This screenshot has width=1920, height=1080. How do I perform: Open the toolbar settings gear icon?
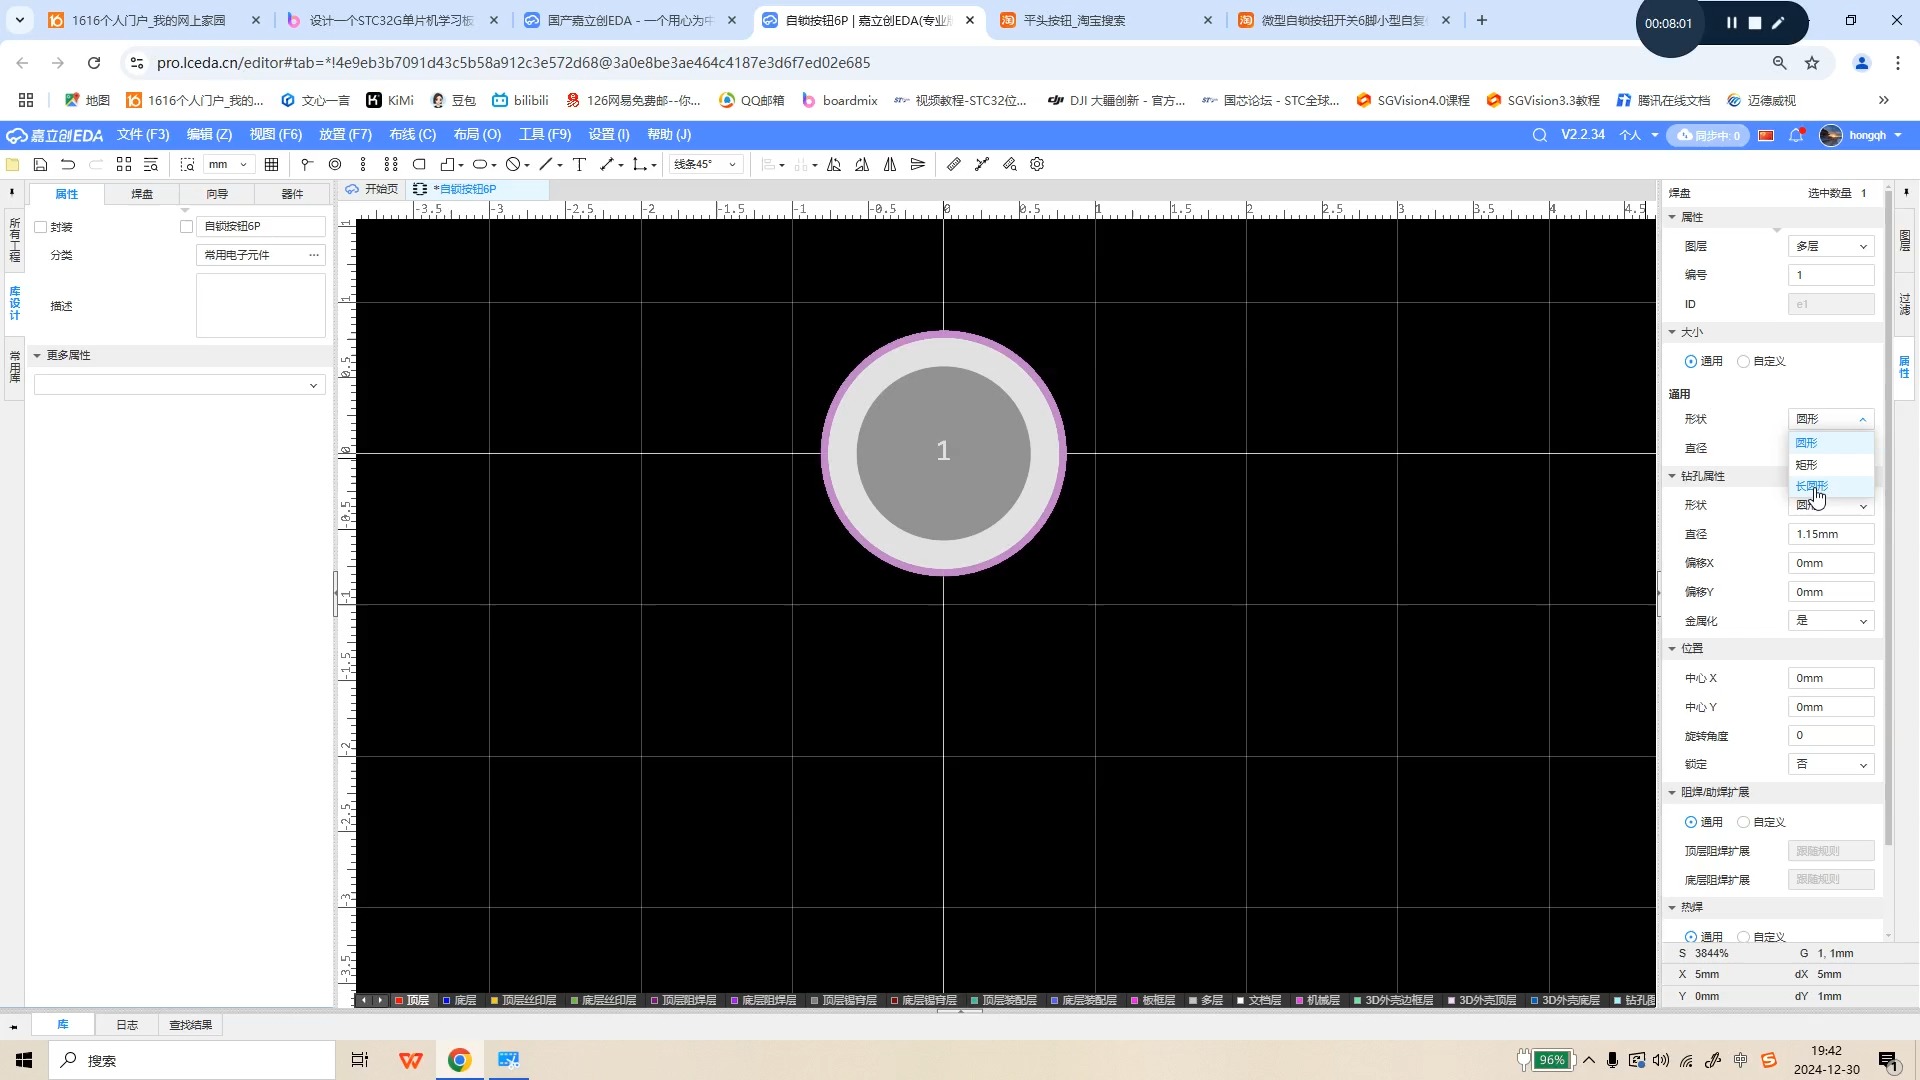(1037, 164)
